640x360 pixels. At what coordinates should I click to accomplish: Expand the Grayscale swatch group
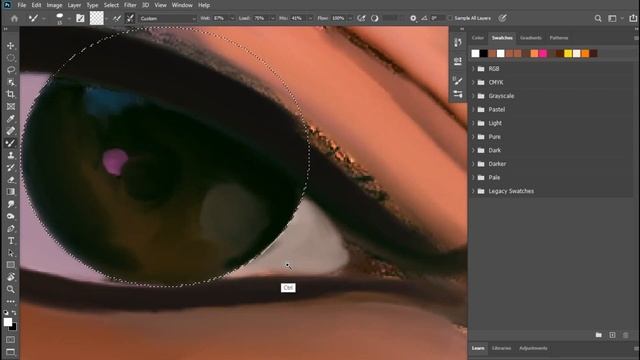[x=473, y=96]
